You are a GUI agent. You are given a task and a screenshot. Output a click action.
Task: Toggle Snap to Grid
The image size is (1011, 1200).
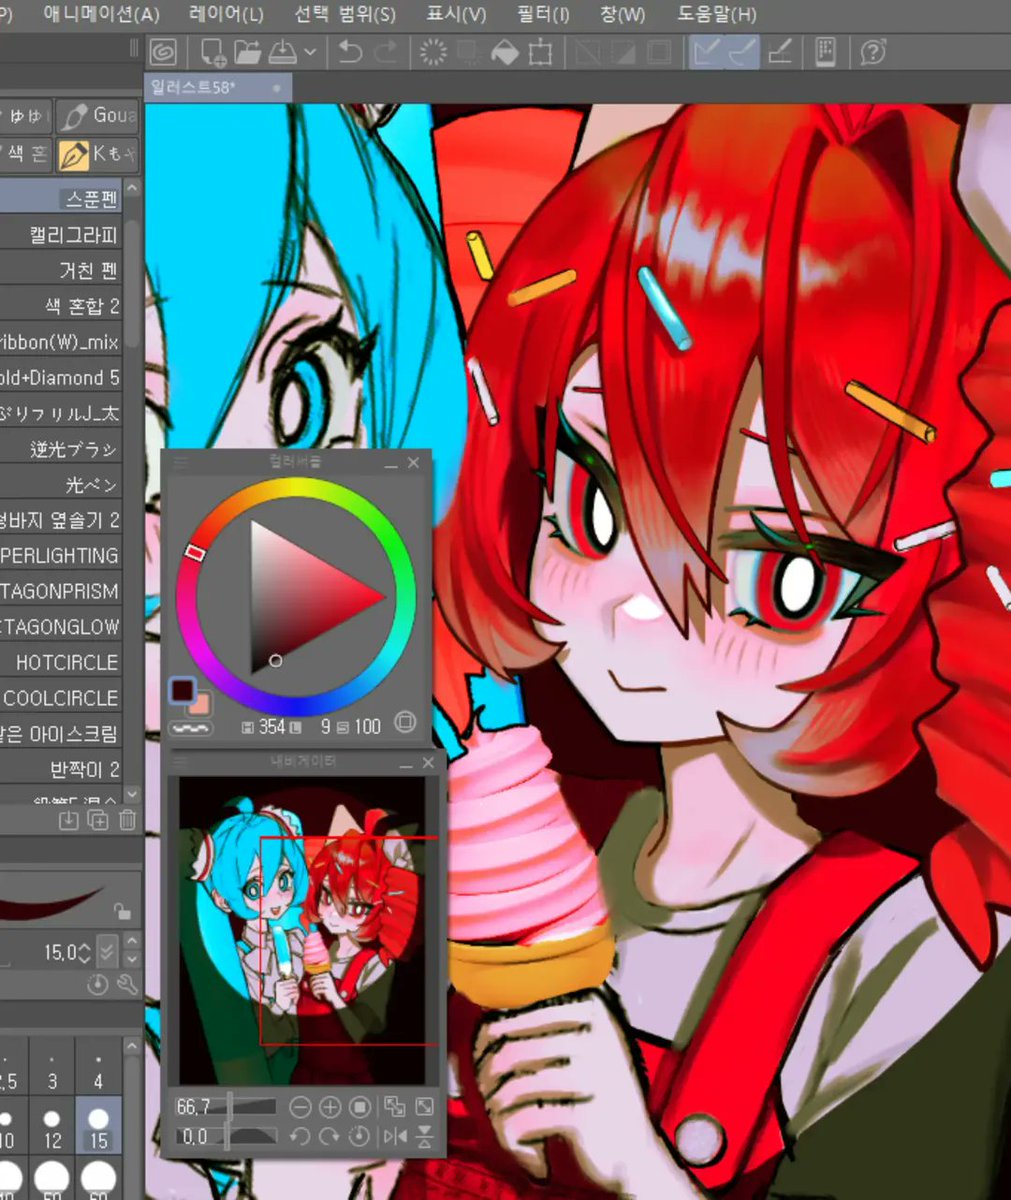pyautogui.click(x=781, y=52)
